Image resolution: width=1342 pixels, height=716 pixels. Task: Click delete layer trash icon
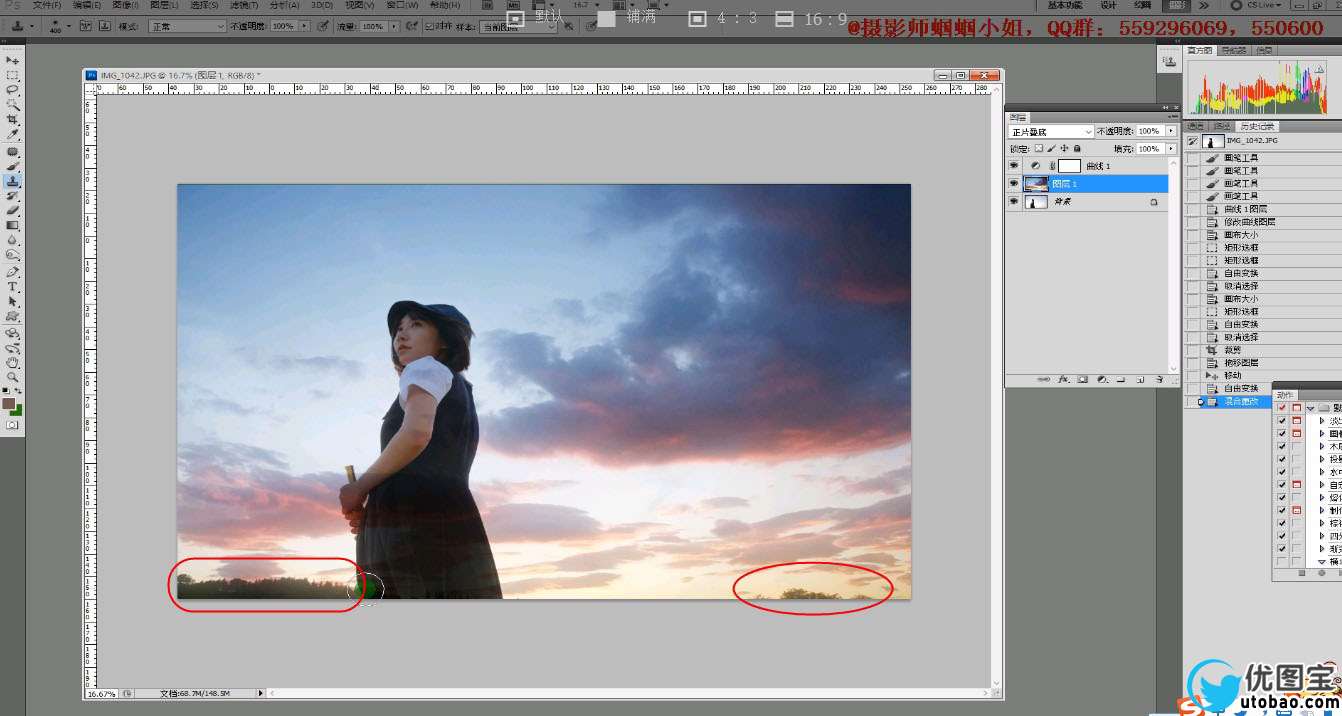(x=1158, y=379)
